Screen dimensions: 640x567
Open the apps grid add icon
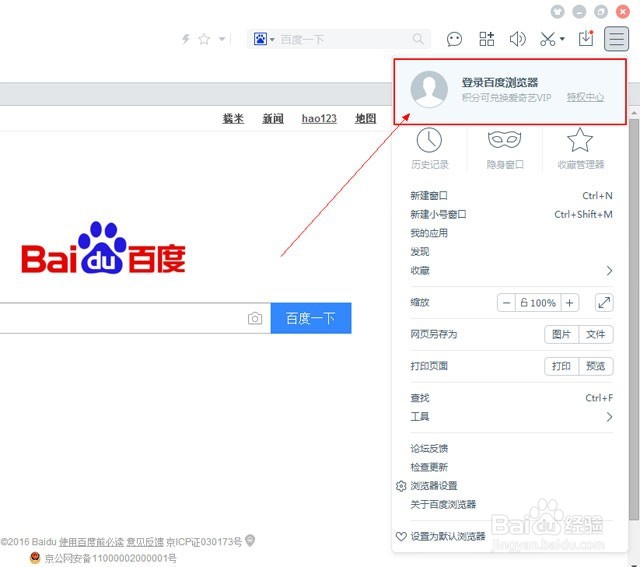[487, 39]
